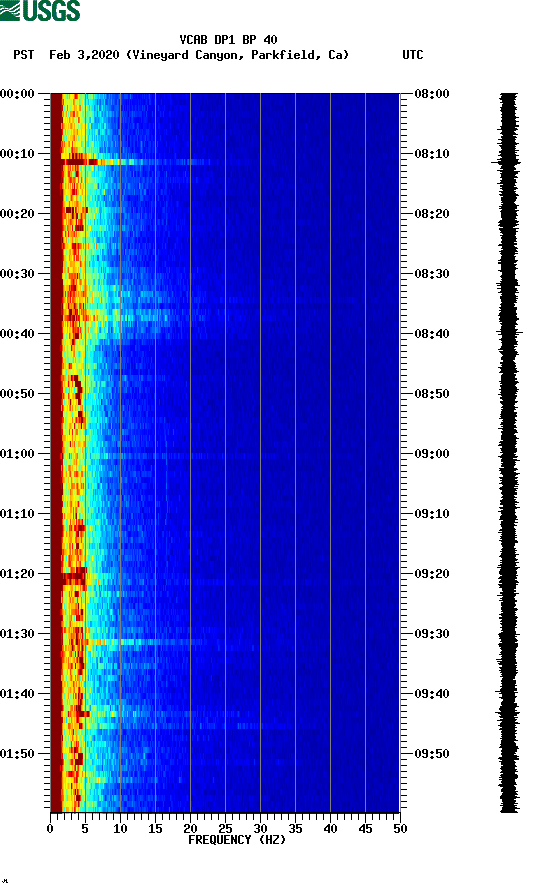The image size is (552, 892).
Task: Click the 'PST' timezone label
Action: click(23, 55)
